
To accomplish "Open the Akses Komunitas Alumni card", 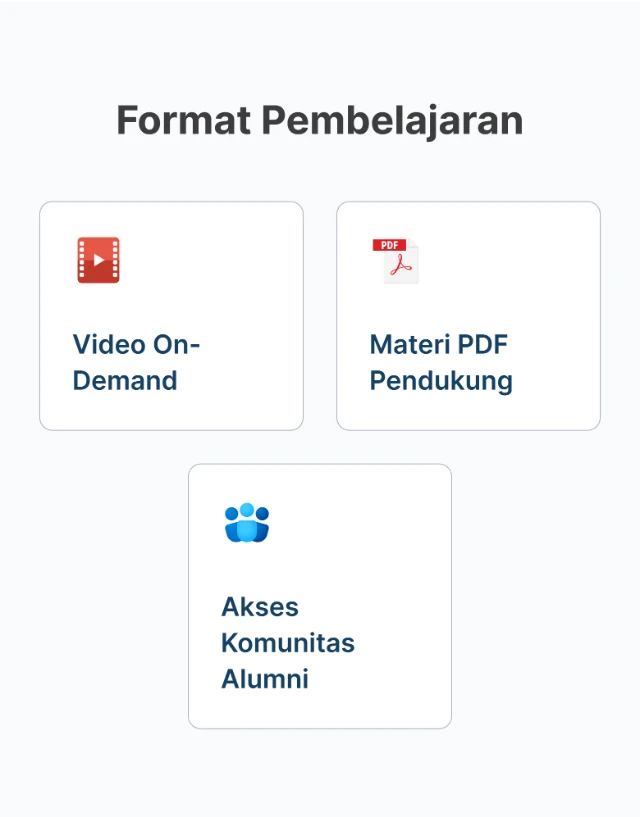I will [x=320, y=596].
